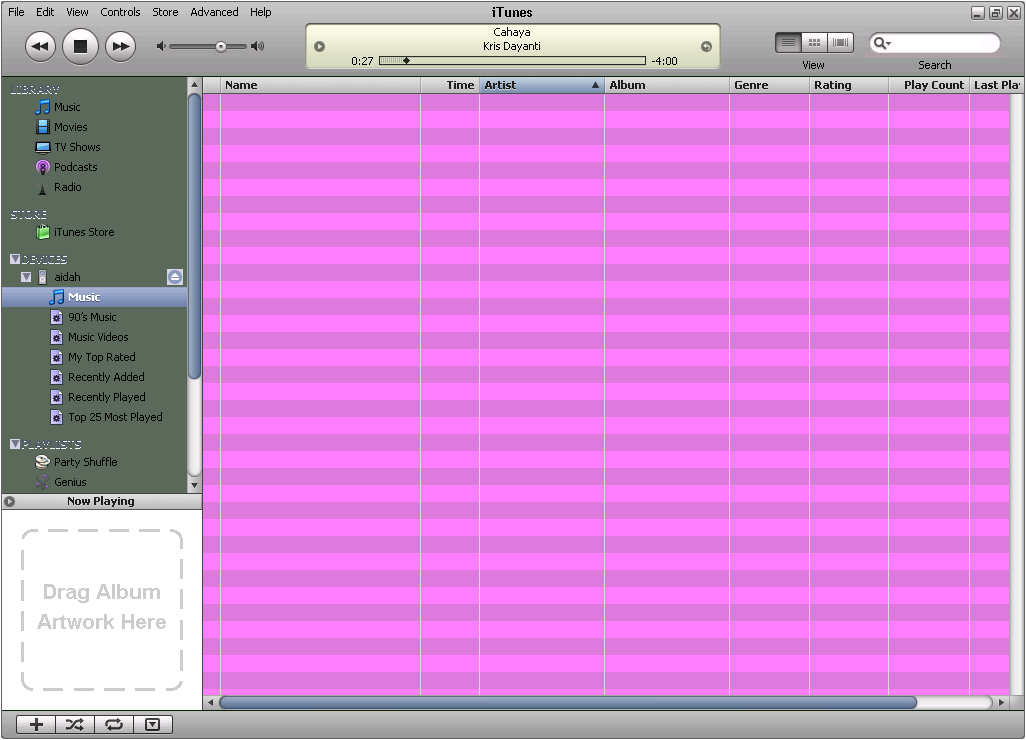Image resolution: width=1026 pixels, height=740 pixels.
Task: Open the Controls menu
Action: coord(120,12)
